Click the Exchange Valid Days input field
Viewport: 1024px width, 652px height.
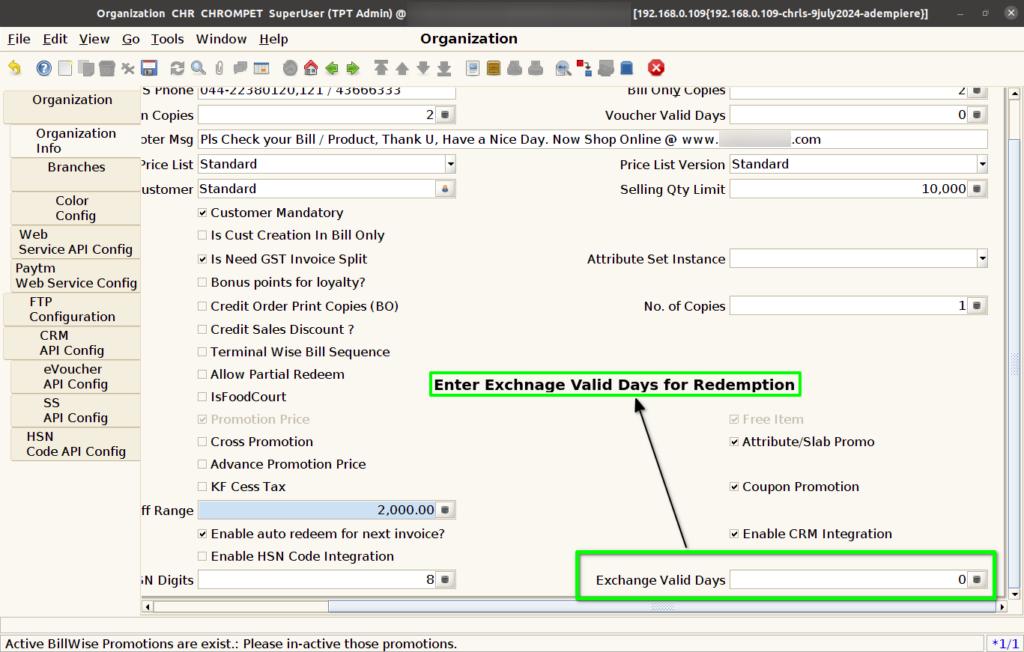[848, 579]
